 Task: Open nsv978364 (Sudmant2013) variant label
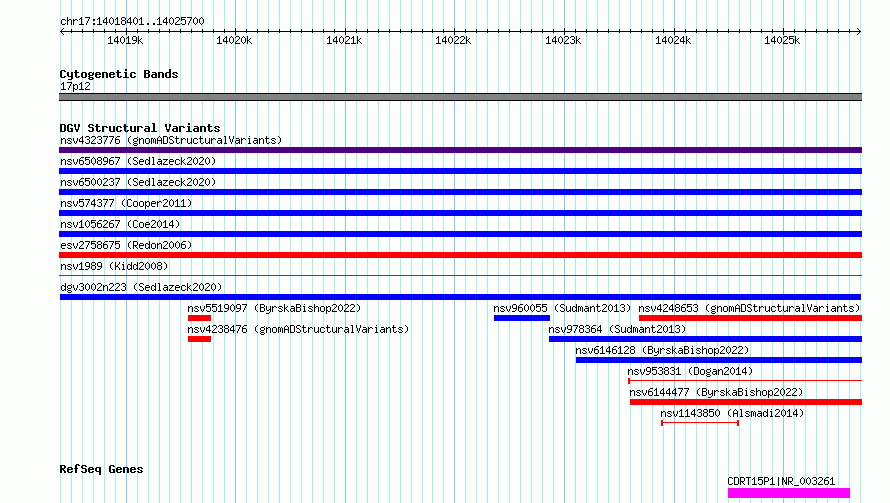click(617, 329)
